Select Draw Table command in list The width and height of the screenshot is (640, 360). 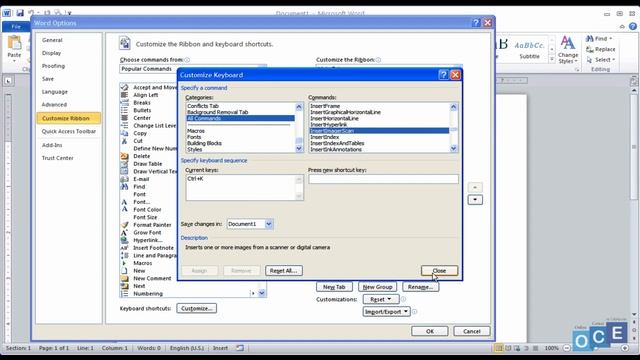click(148, 164)
